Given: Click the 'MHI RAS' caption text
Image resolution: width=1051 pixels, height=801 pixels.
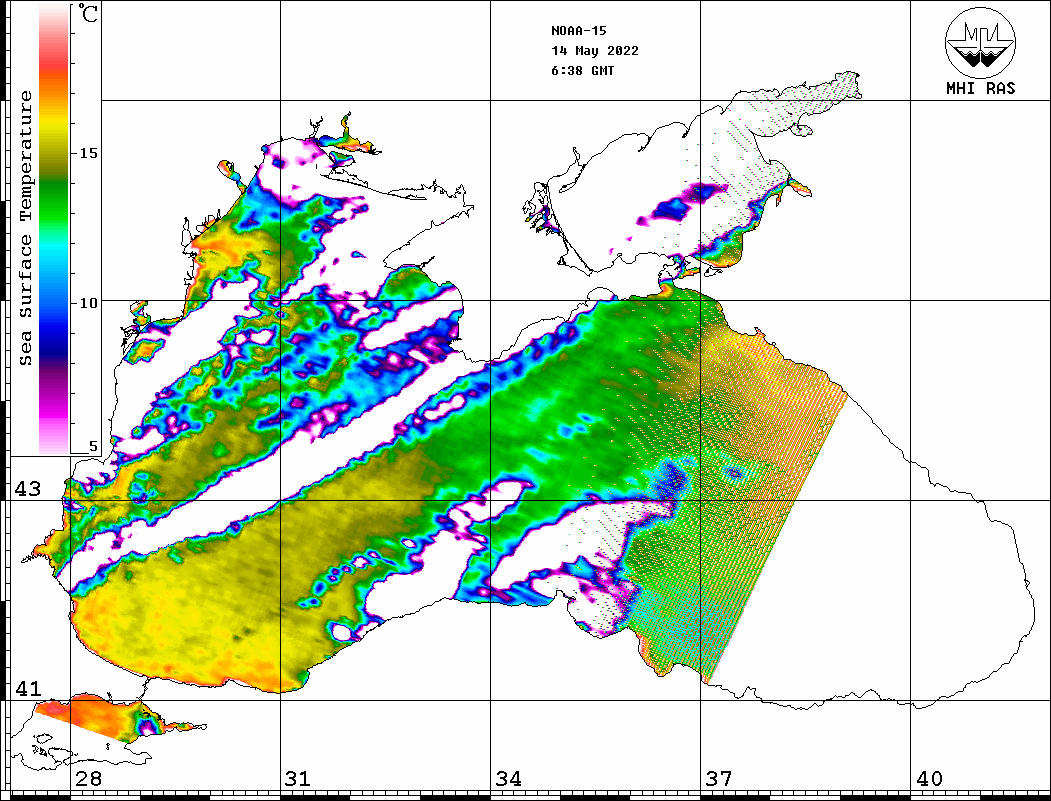Looking at the screenshot, I should click(980, 88).
